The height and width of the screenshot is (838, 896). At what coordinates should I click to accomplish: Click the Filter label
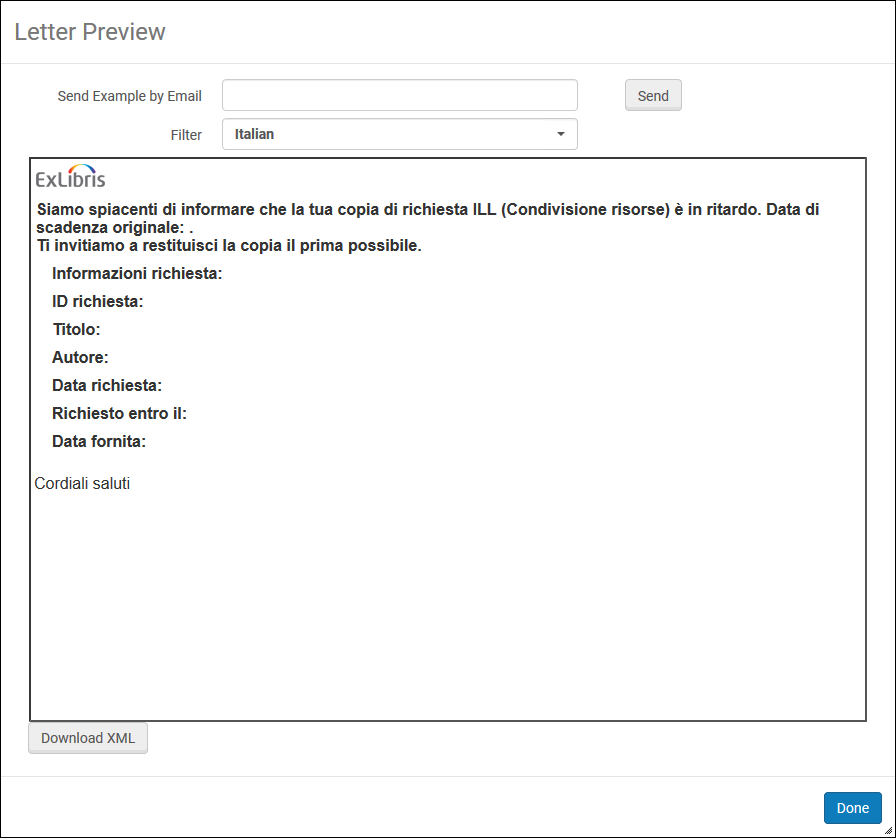[x=186, y=134]
